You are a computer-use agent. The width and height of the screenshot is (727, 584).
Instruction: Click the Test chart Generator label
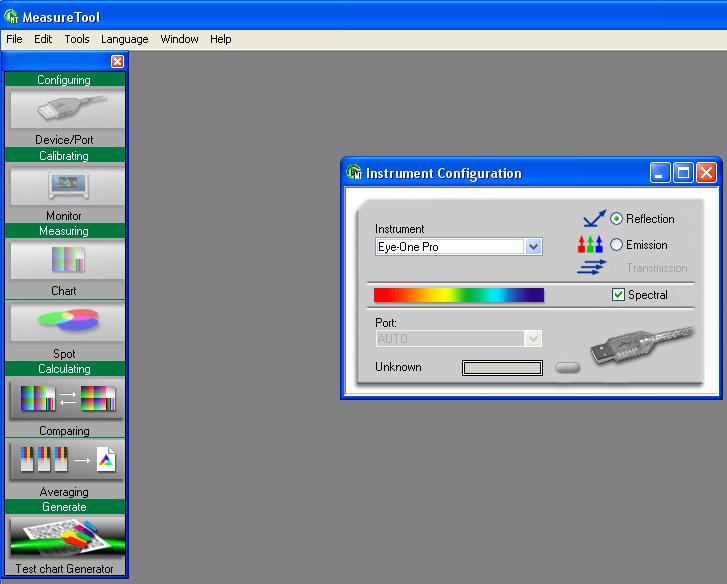[x=64, y=569]
